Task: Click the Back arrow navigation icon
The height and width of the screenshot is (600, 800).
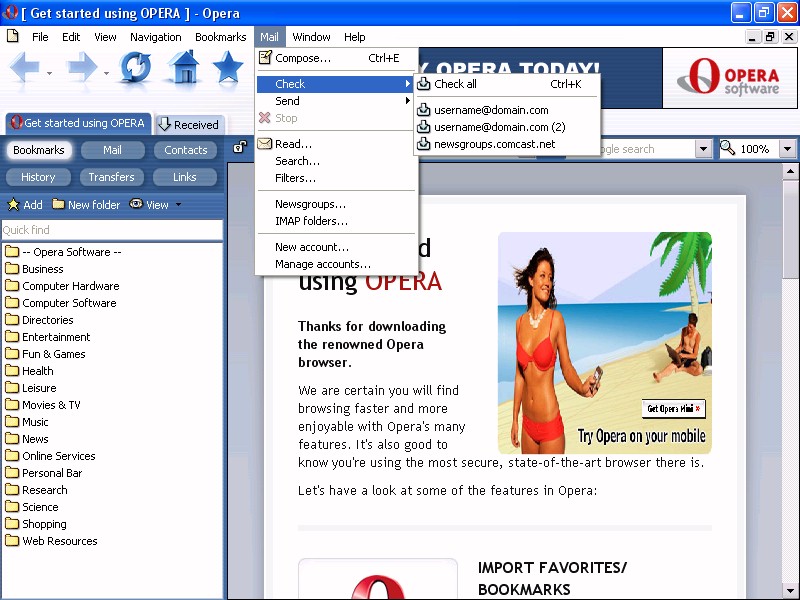Action: pos(24,67)
